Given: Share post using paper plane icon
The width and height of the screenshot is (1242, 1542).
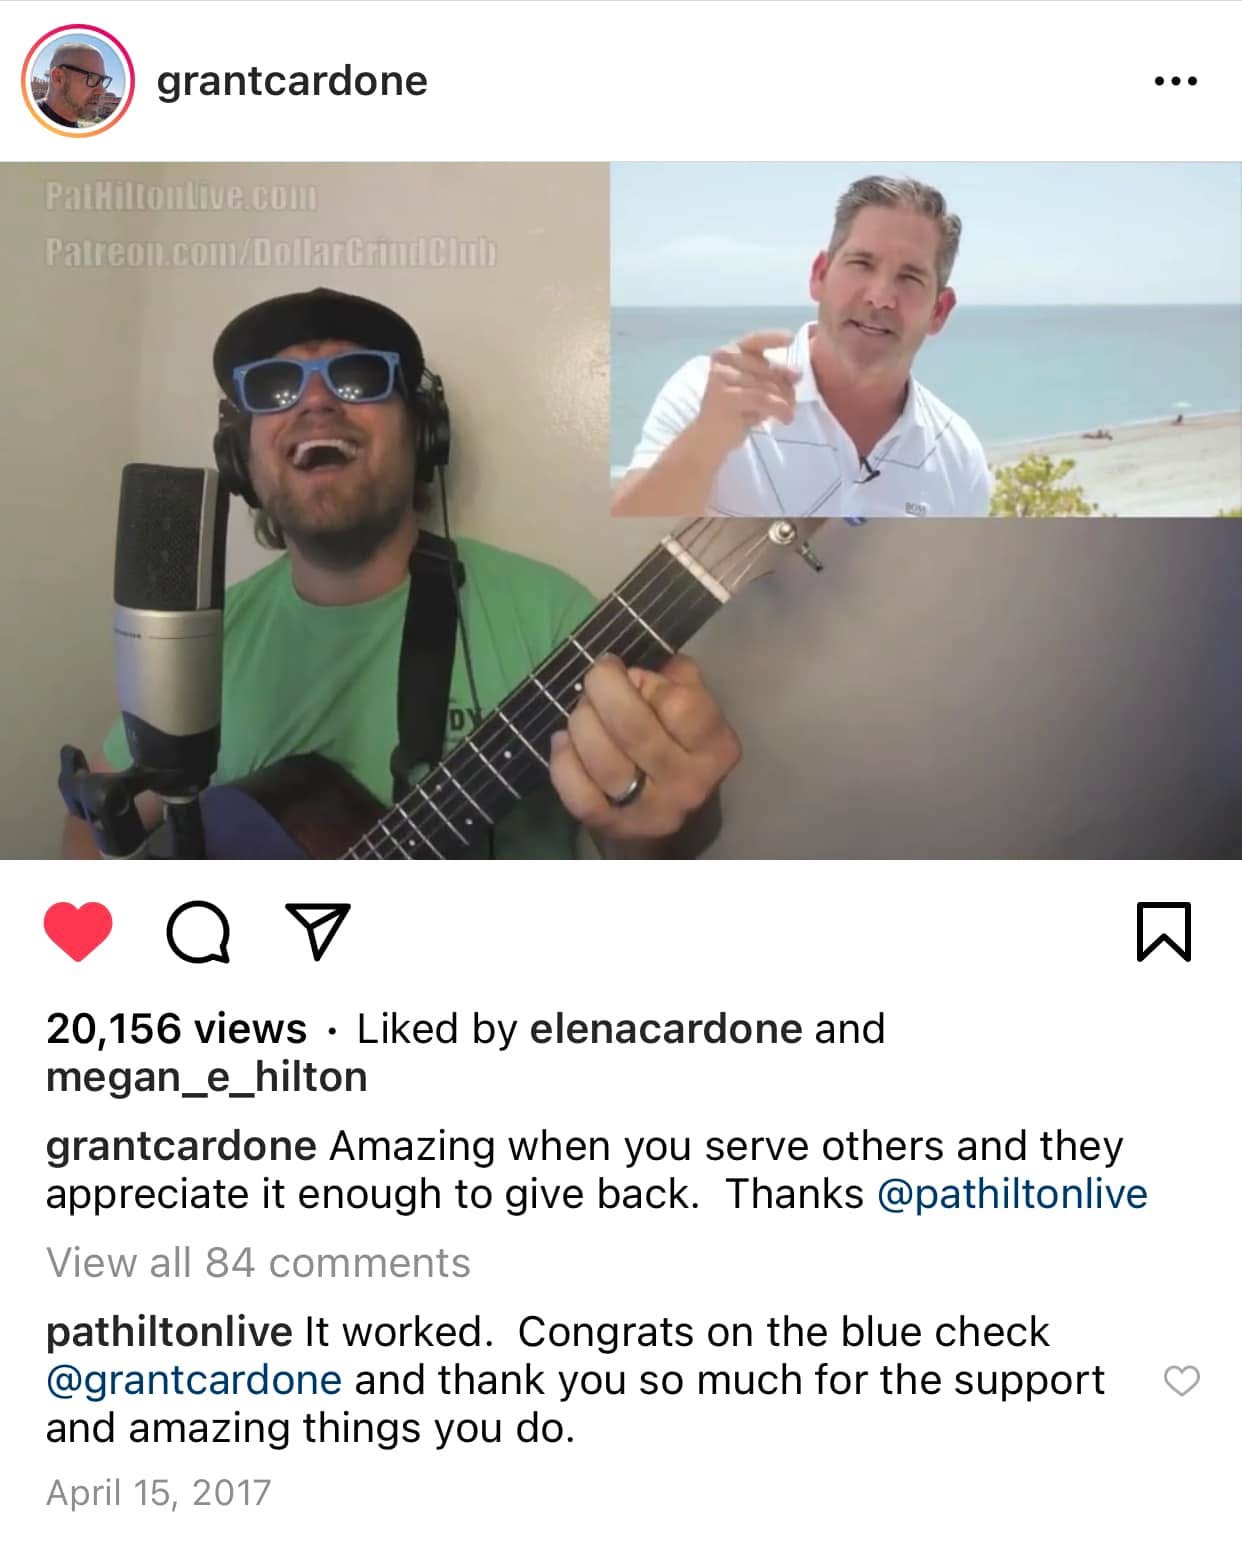Looking at the screenshot, I should [x=317, y=931].
